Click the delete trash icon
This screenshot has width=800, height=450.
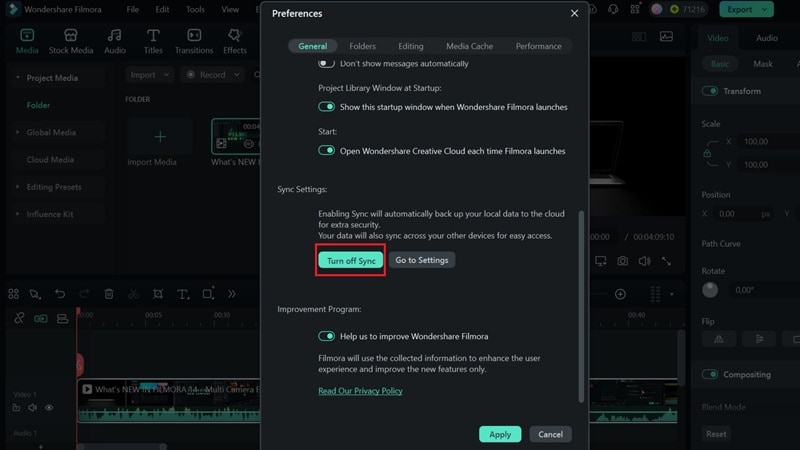pyautogui.click(x=109, y=294)
